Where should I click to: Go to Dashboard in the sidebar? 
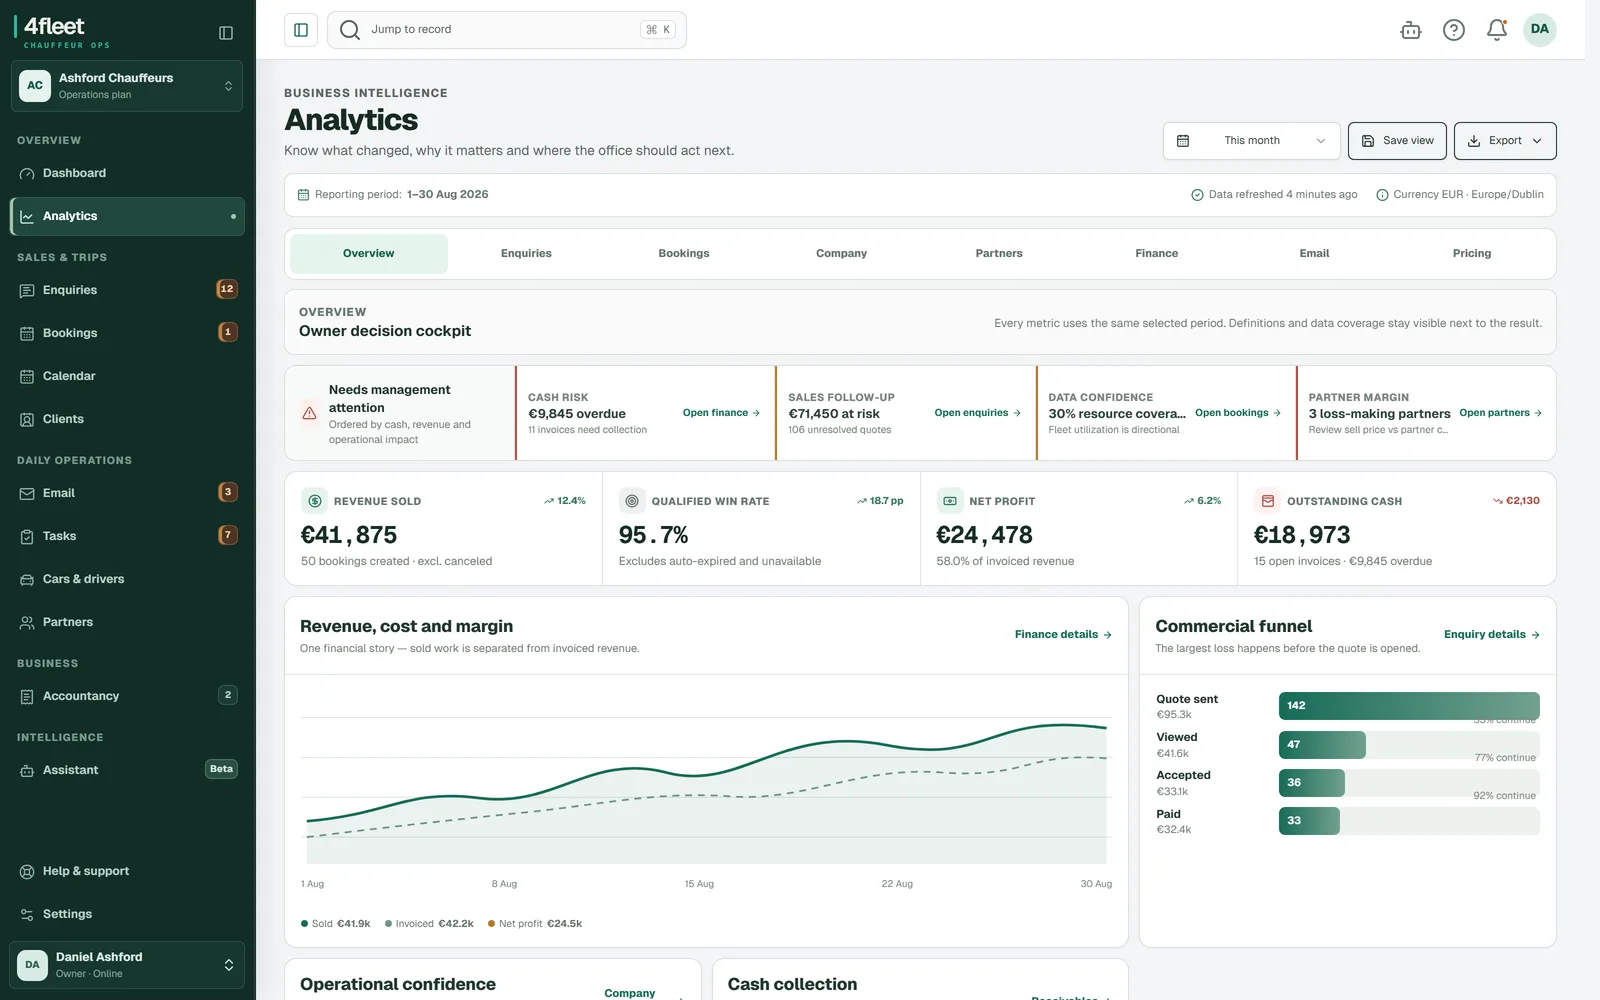tap(127, 173)
